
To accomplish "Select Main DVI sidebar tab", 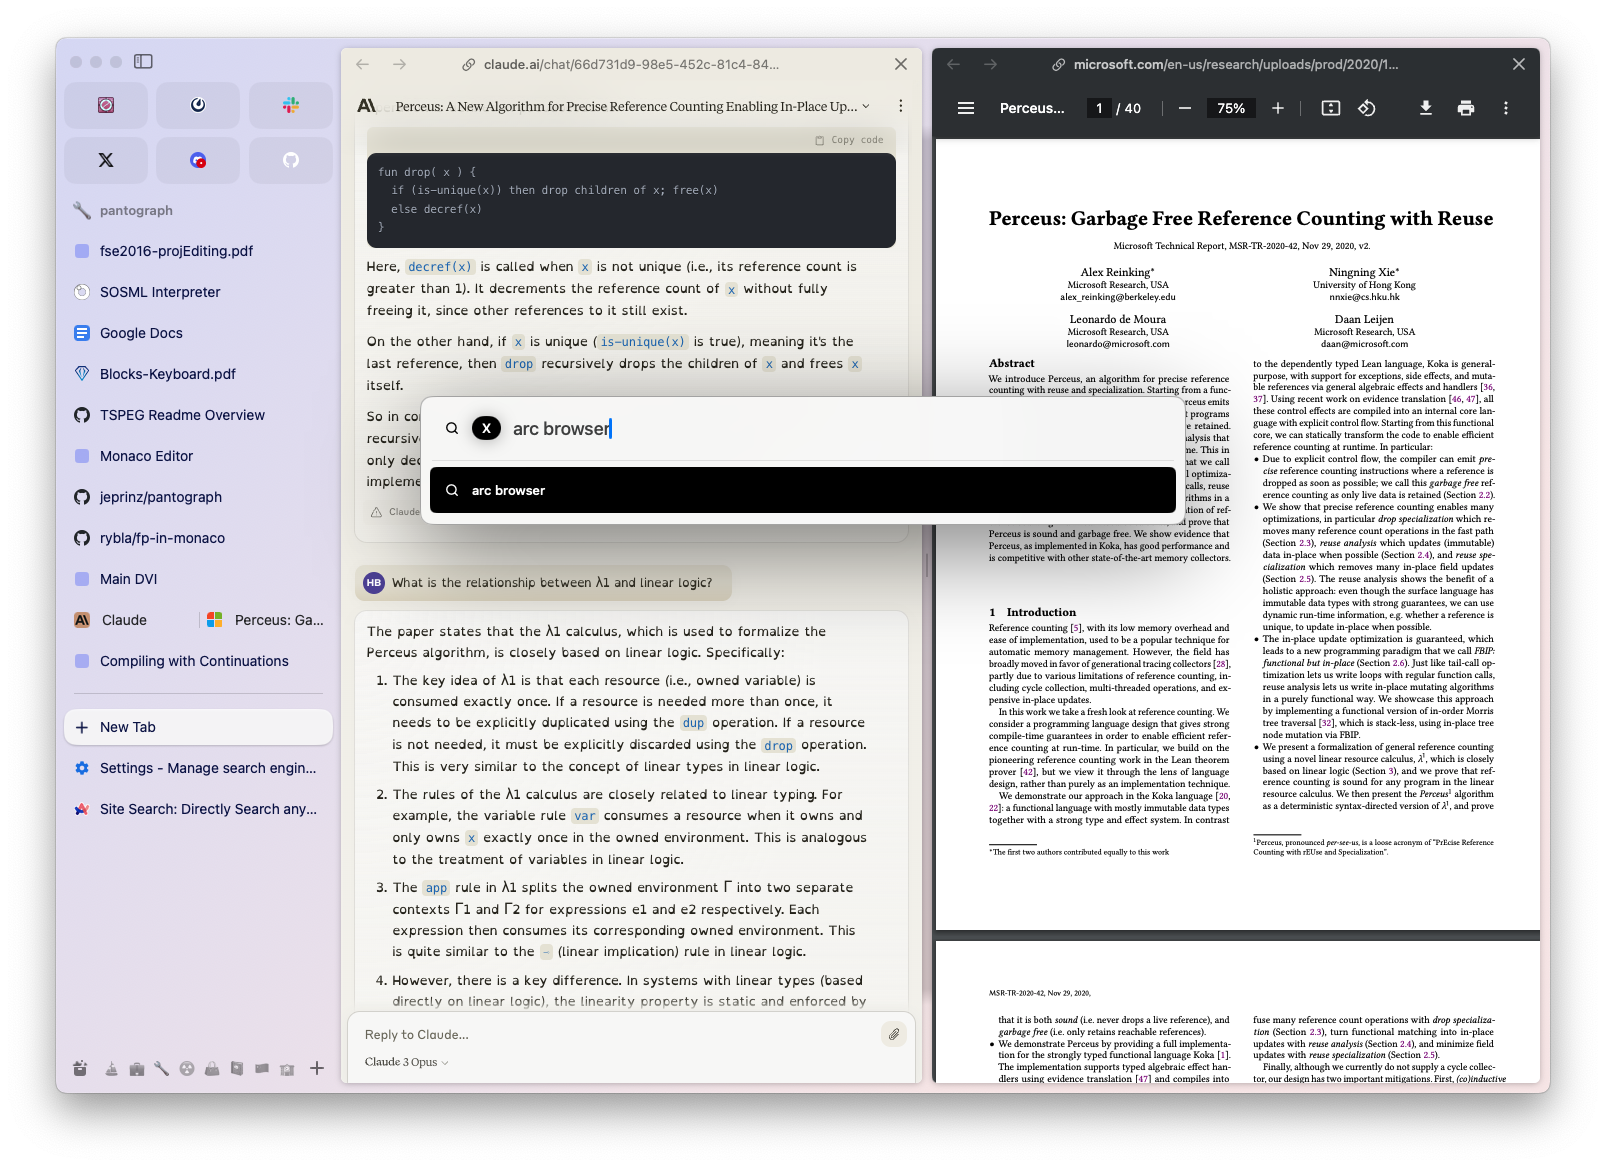I will [x=198, y=579].
